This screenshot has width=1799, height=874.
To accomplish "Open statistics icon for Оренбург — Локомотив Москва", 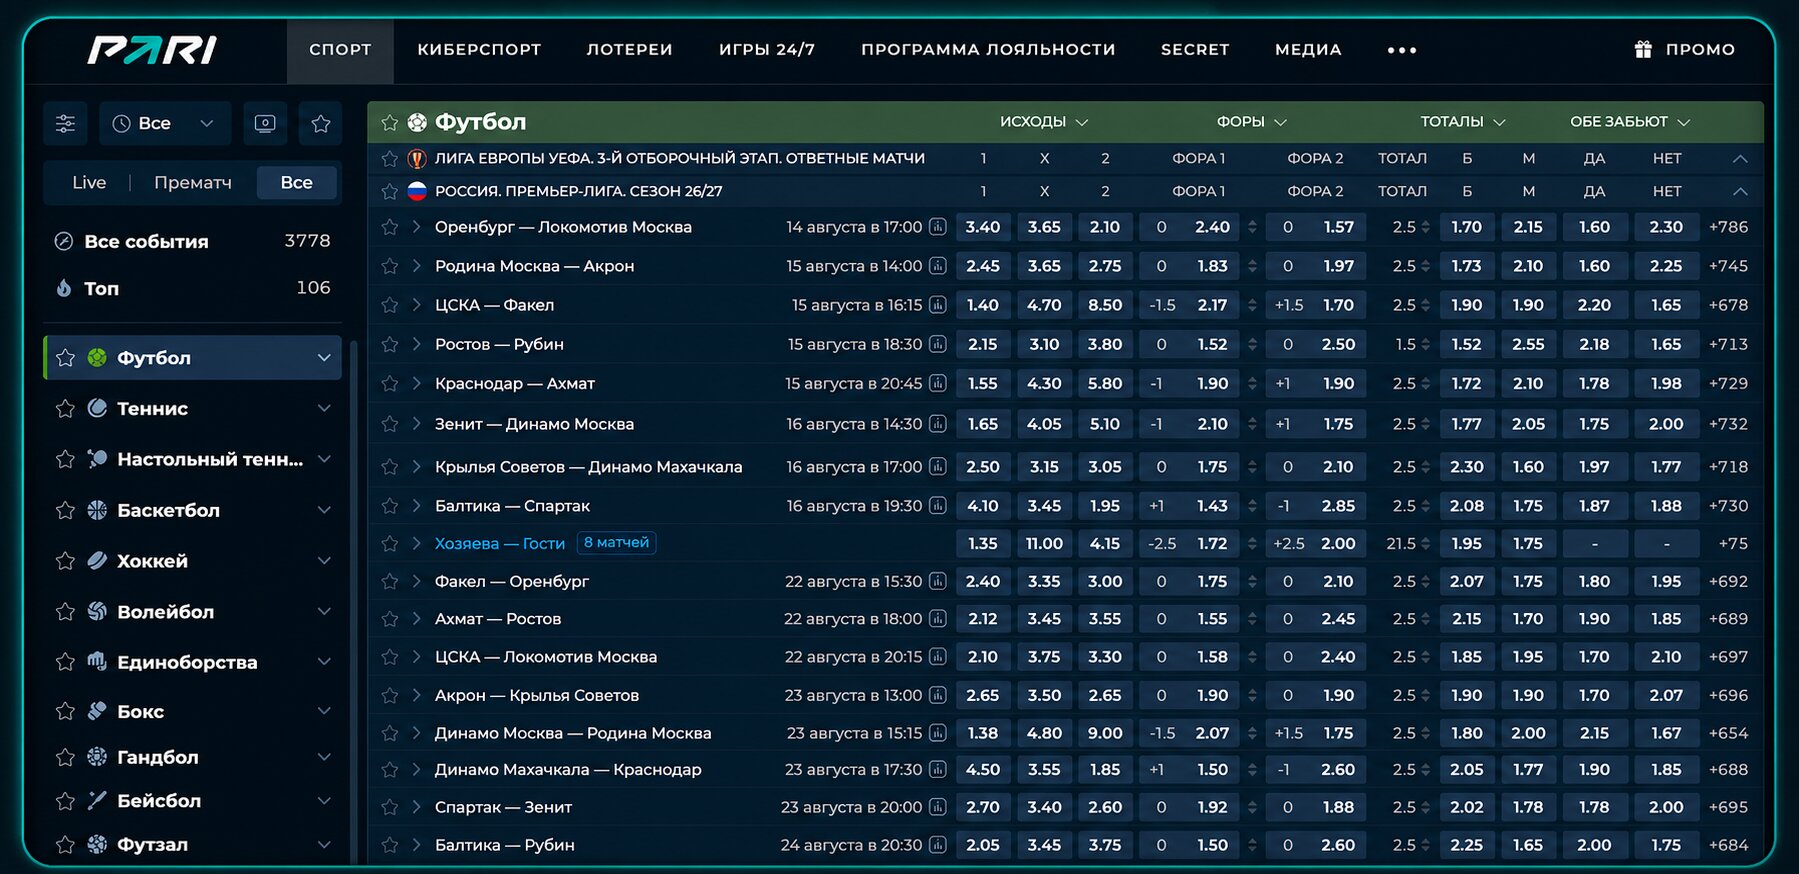I will [x=938, y=227].
